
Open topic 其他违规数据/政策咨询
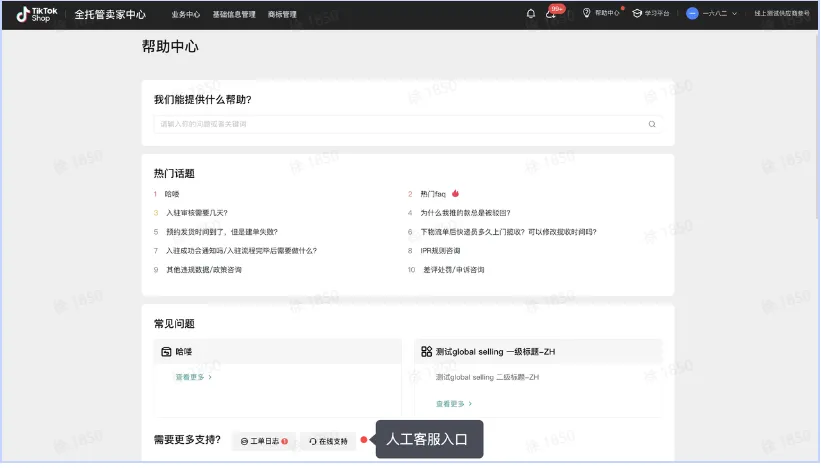[204, 270]
